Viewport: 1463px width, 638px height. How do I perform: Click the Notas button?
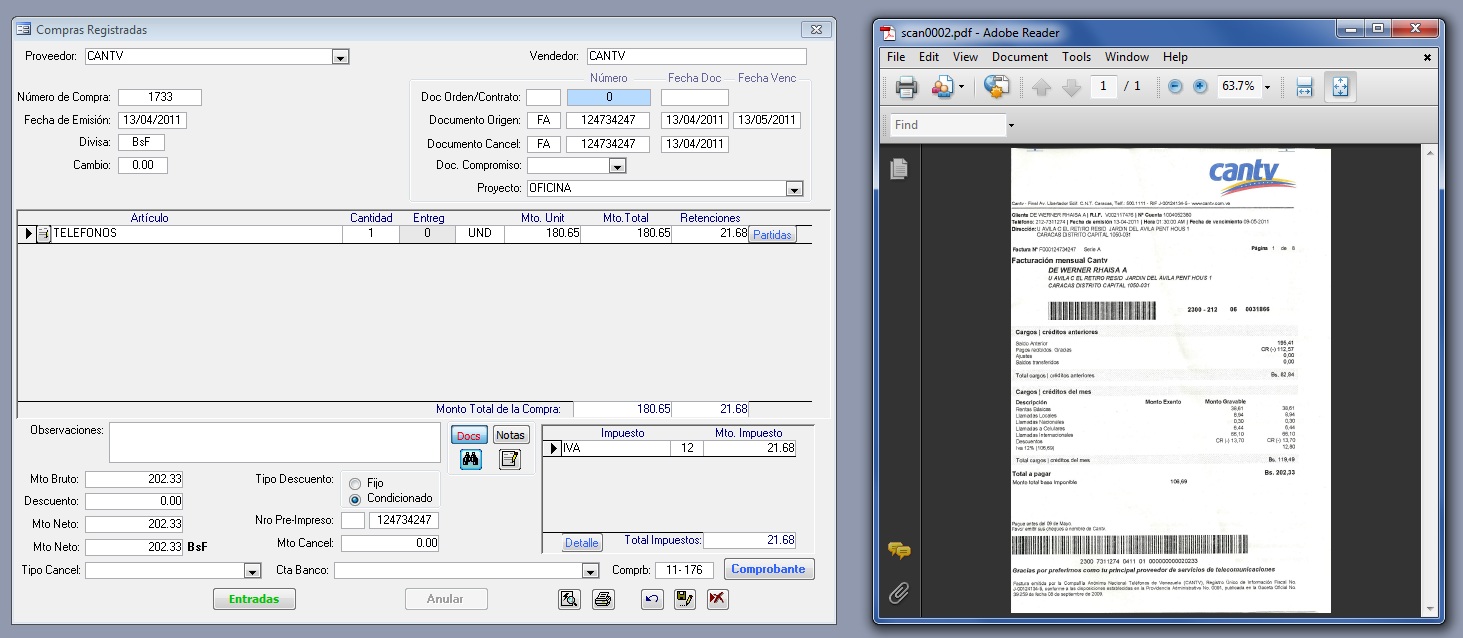tap(511, 435)
